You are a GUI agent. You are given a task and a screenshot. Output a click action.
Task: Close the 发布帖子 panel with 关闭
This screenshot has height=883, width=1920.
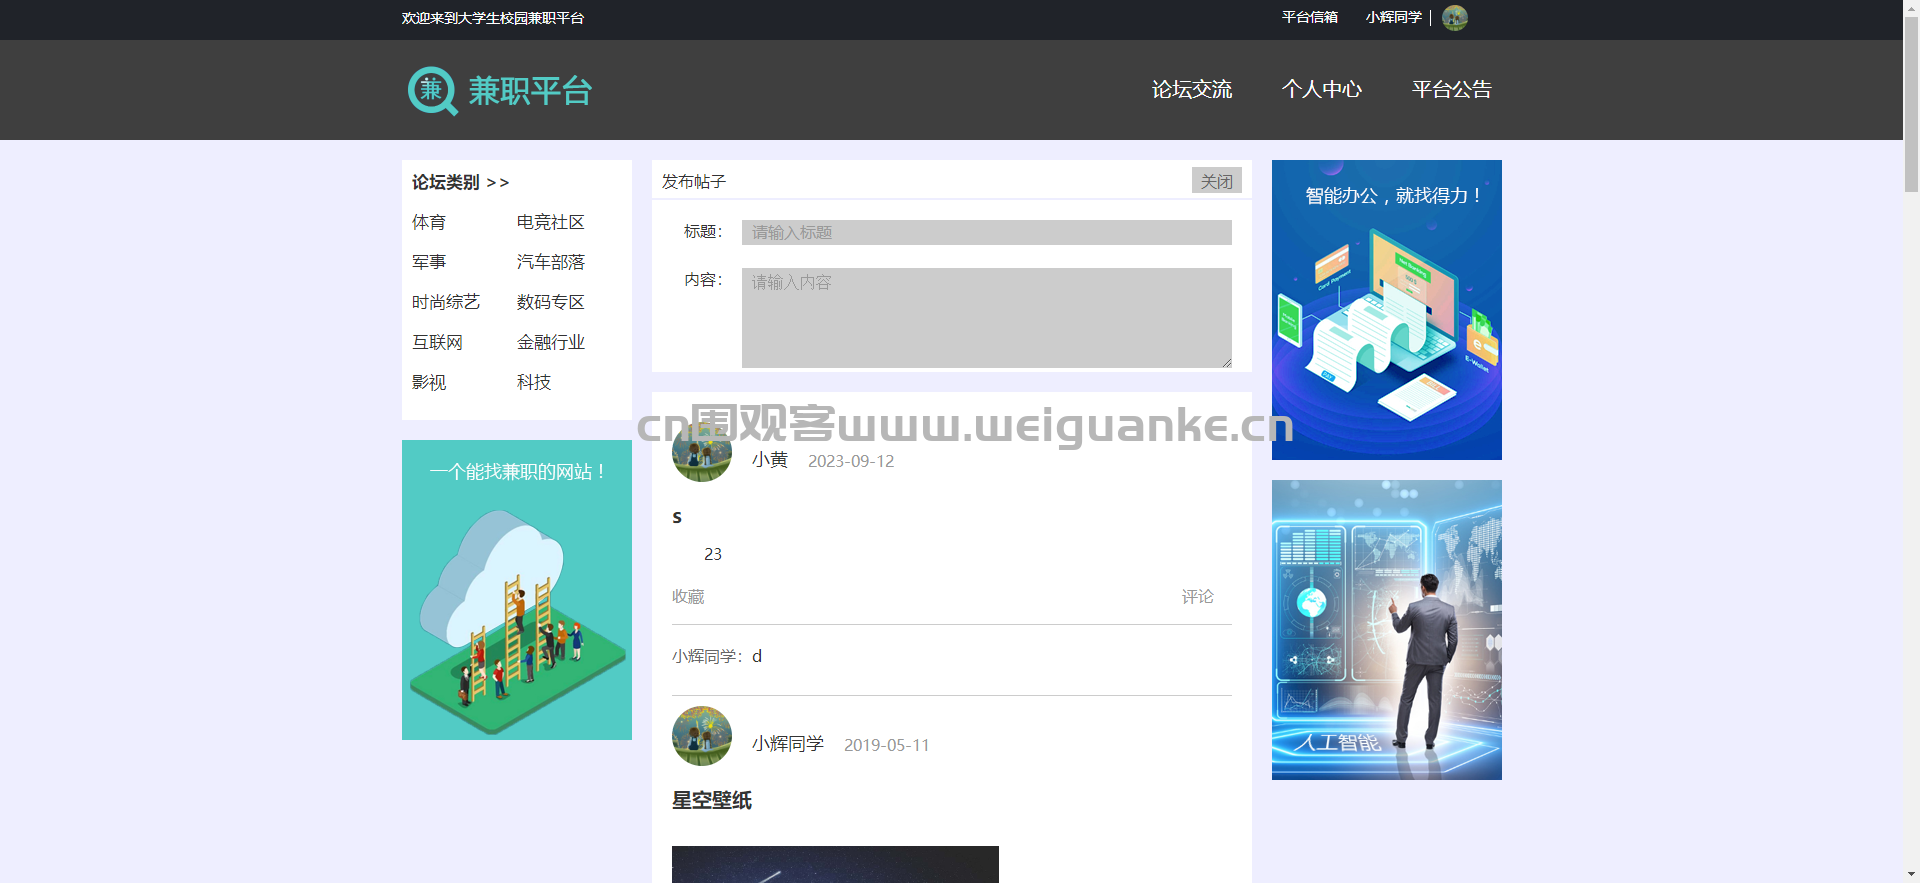point(1217,181)
